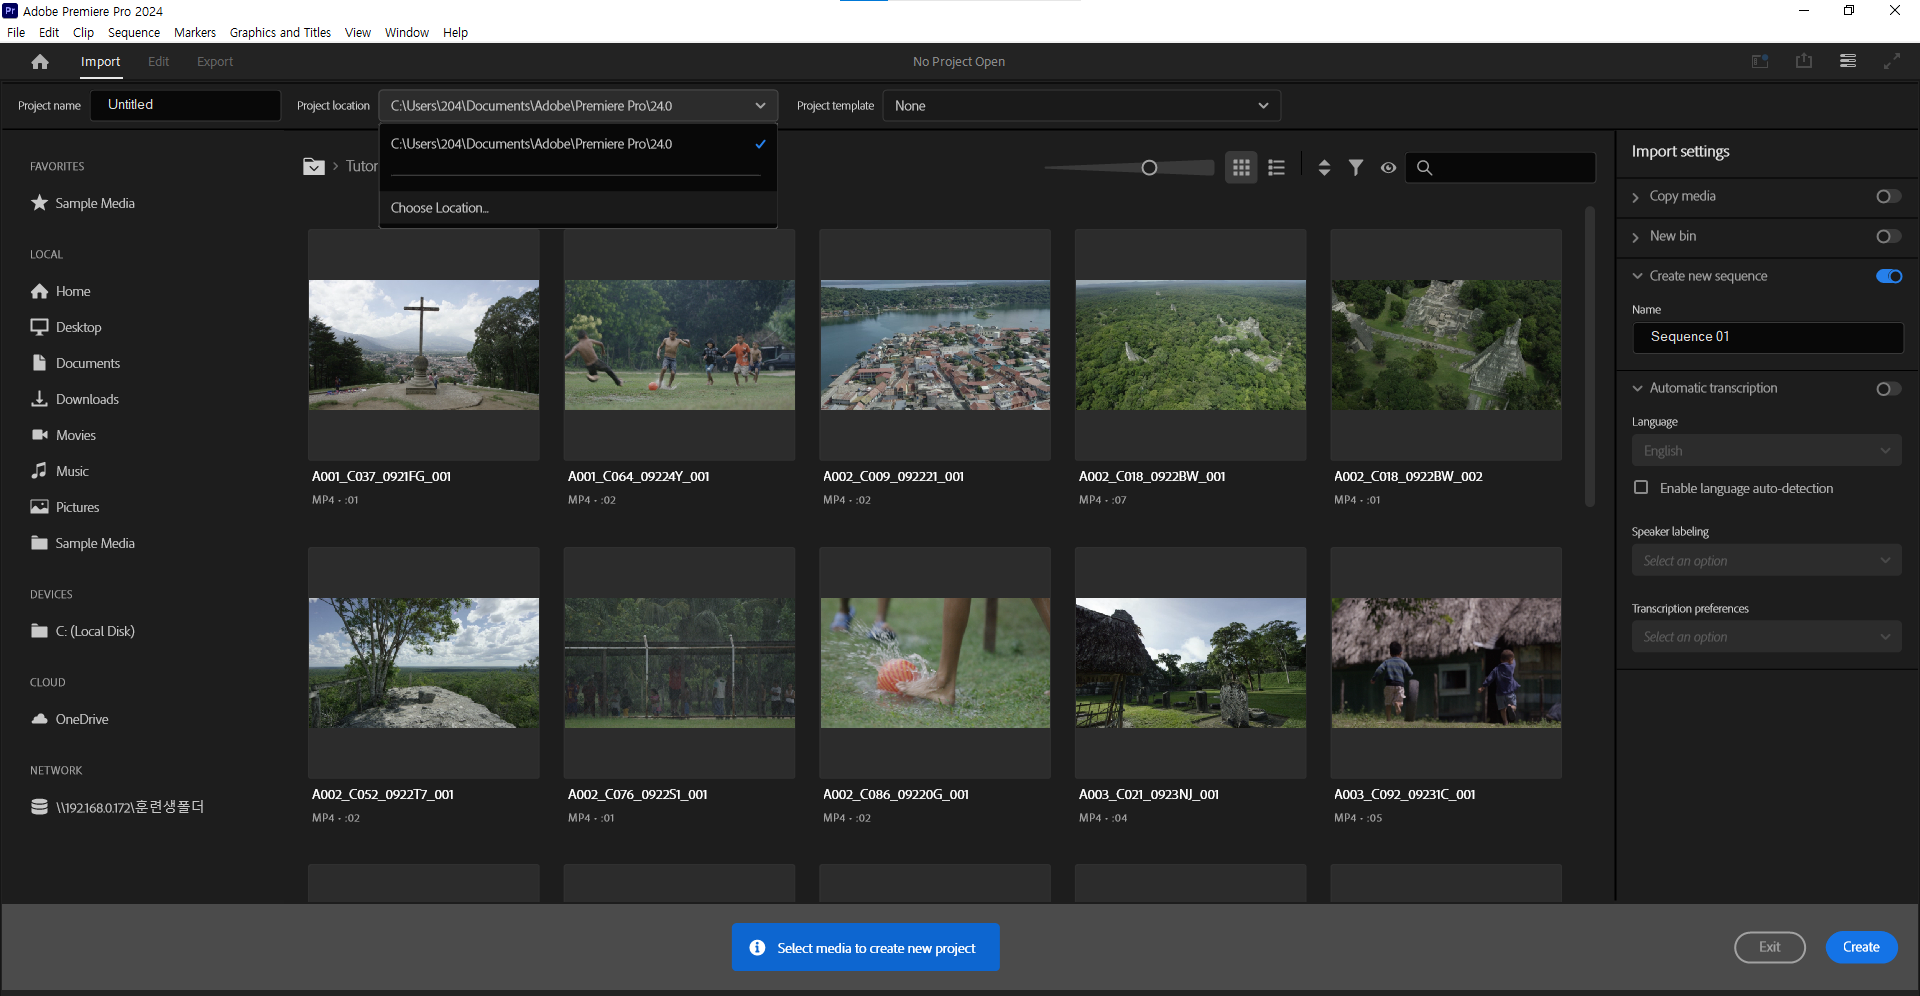Image resolution: width=1920 pixels, height=996 pixels.
Task: Click the info icon in select media banner
Action: 757,948
